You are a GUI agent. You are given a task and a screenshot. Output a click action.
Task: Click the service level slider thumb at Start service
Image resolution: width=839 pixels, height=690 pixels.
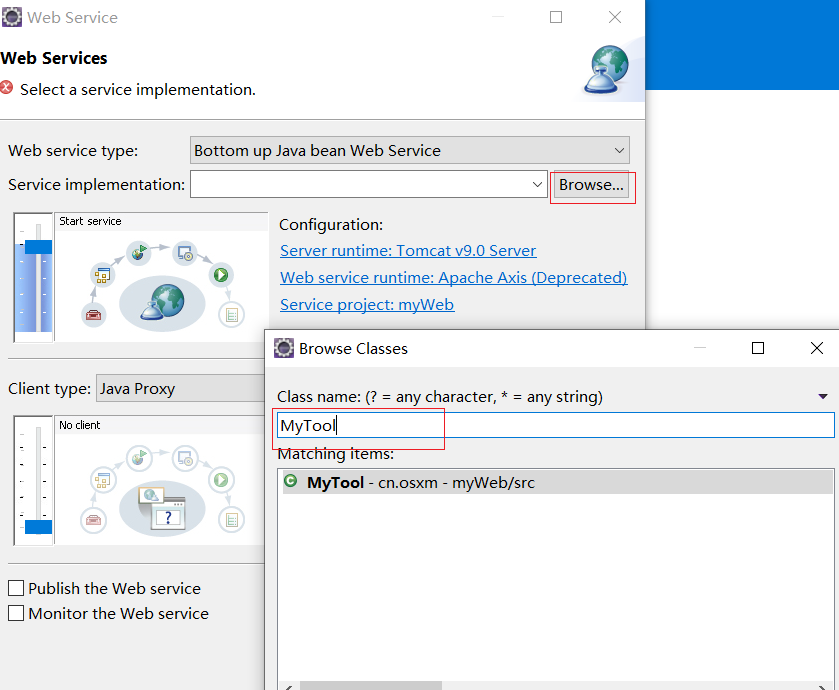(39, 247)
